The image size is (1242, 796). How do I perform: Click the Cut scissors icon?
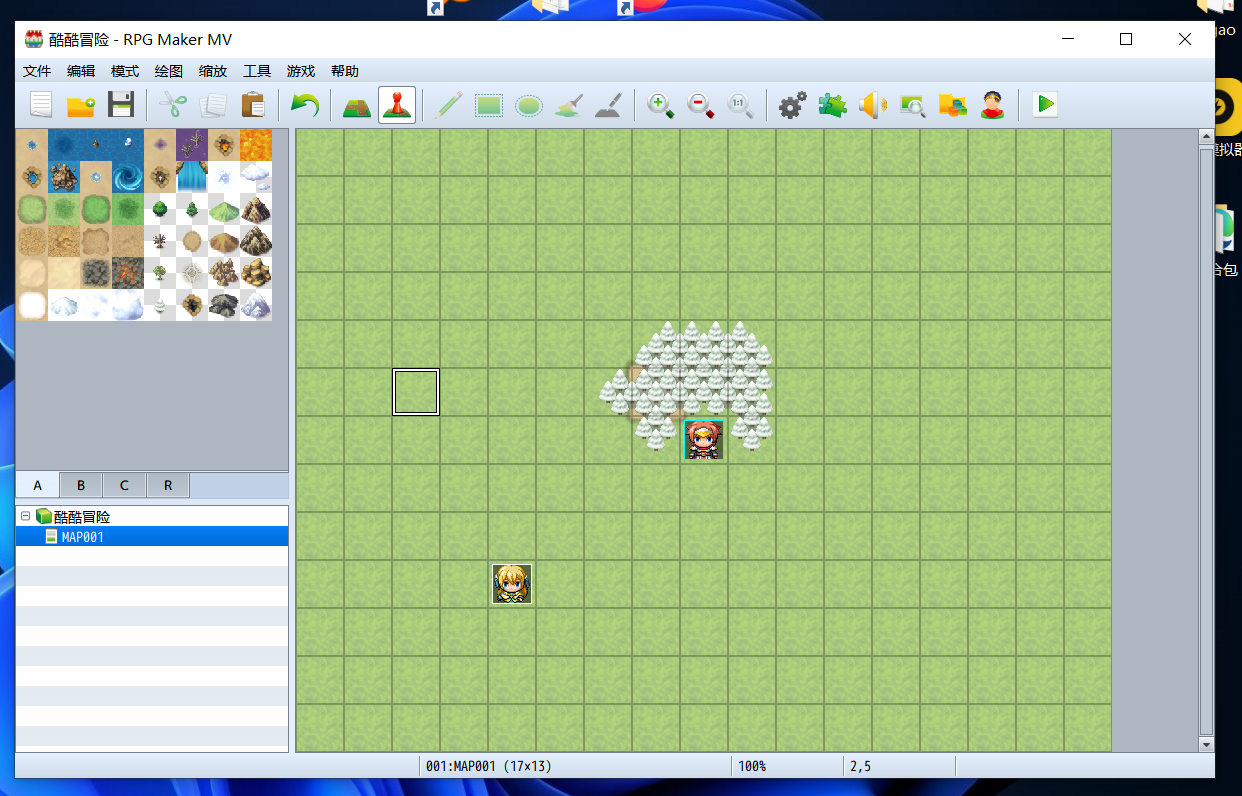click(173, 104)
